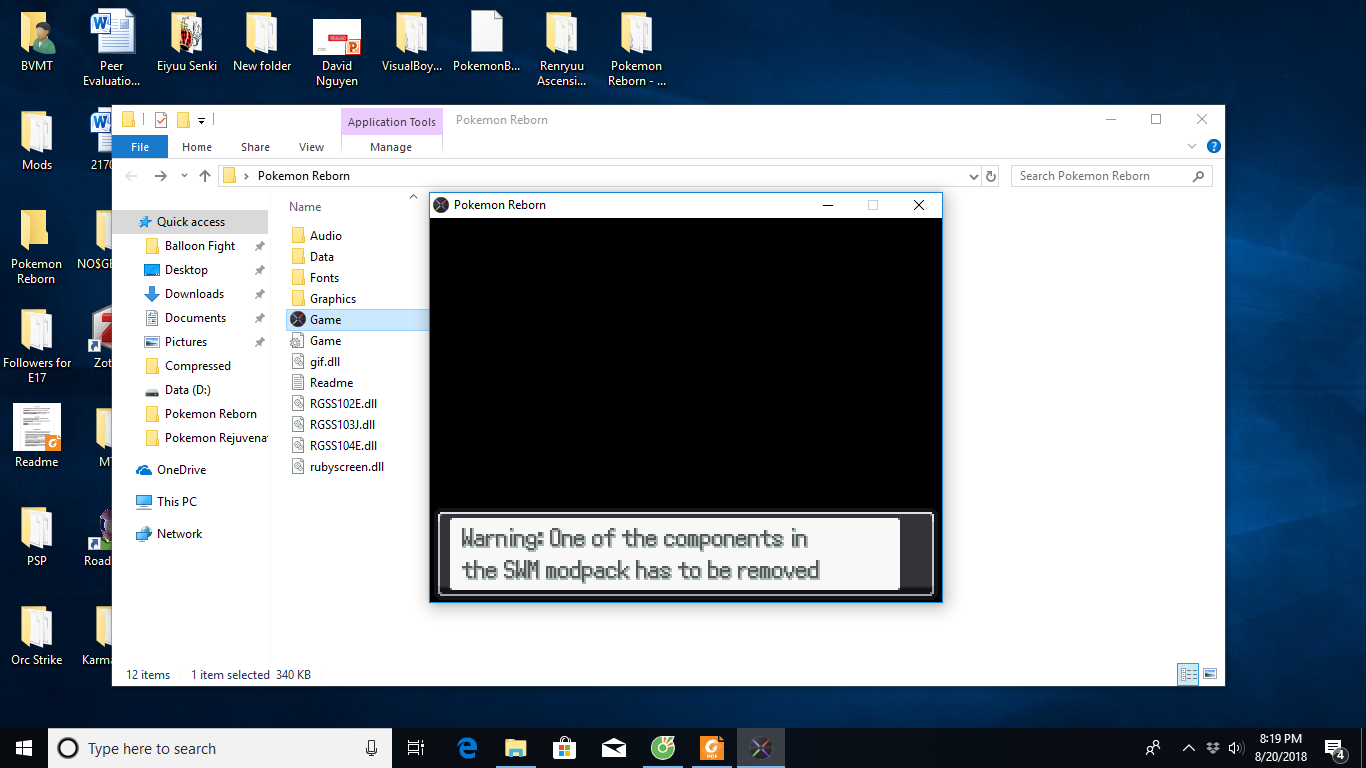Click the Task View taskbar icon

coord(416,748)
